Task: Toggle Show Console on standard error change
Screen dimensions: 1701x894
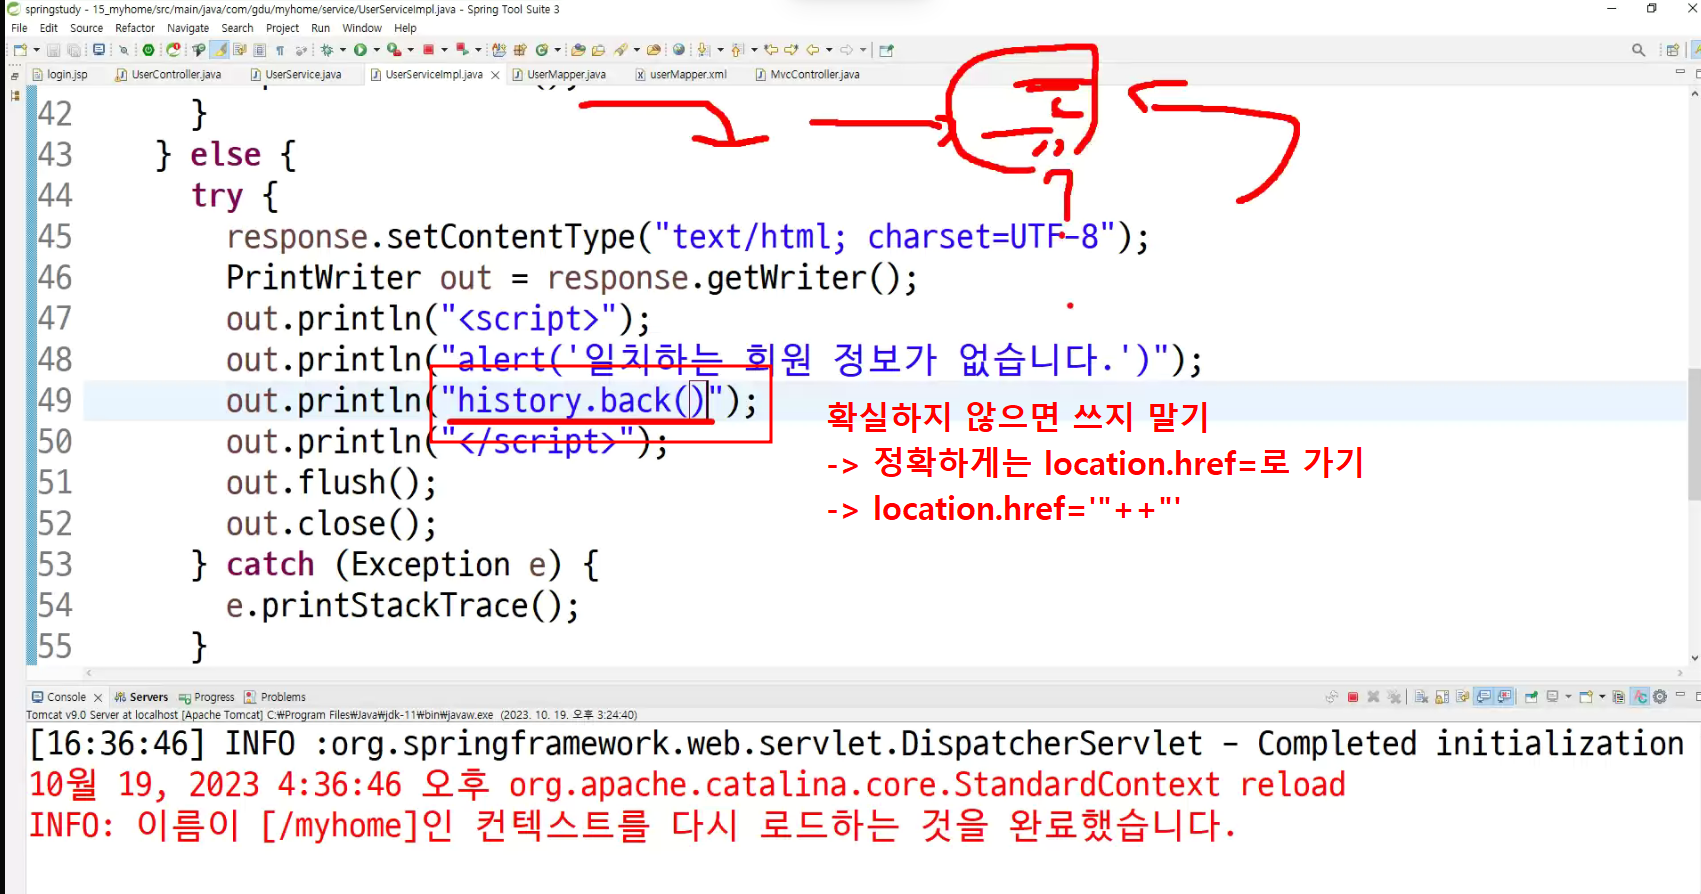Action: tap(1504, 697)
